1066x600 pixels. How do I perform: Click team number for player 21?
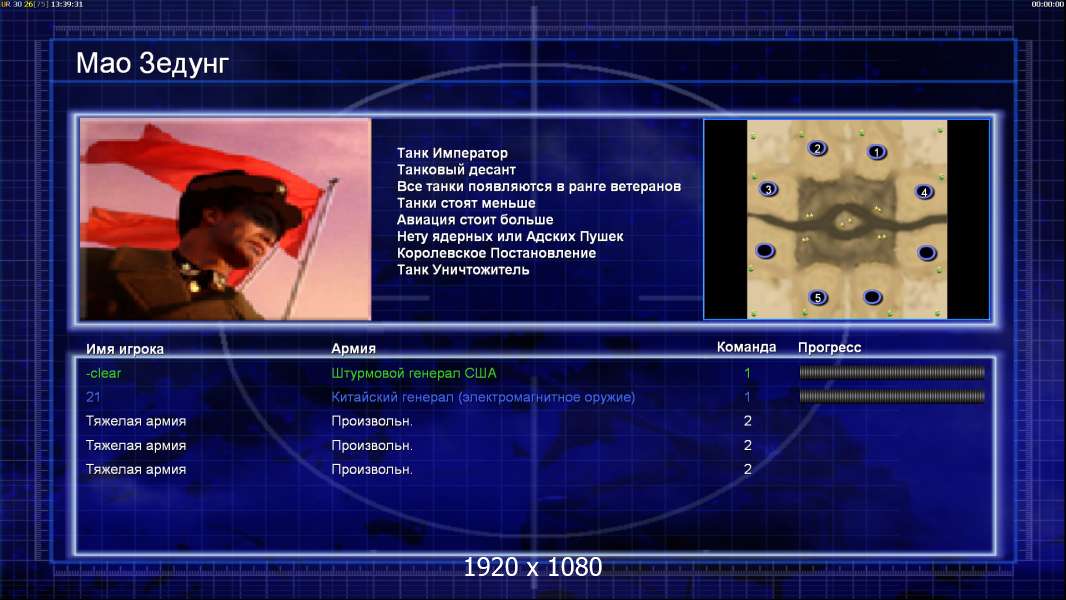[x=747, y=397]
